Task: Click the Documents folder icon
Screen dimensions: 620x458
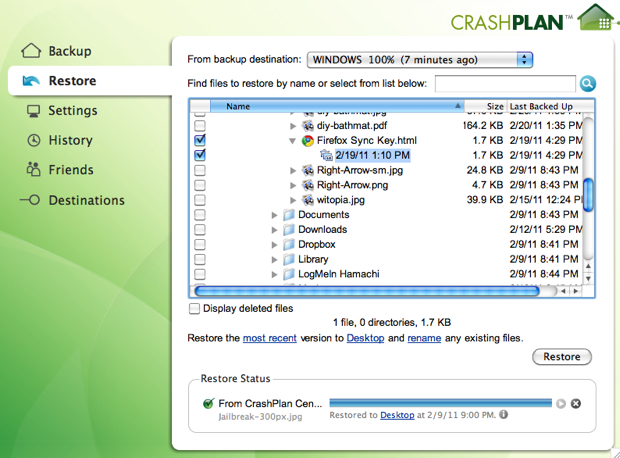Action: pyautogui.click(x=289, y=215)
